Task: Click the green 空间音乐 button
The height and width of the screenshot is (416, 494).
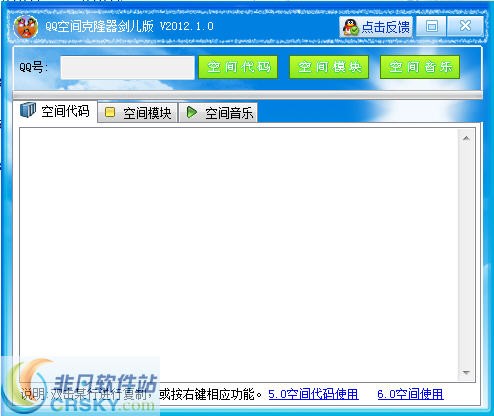Action: tap(420, 67)
